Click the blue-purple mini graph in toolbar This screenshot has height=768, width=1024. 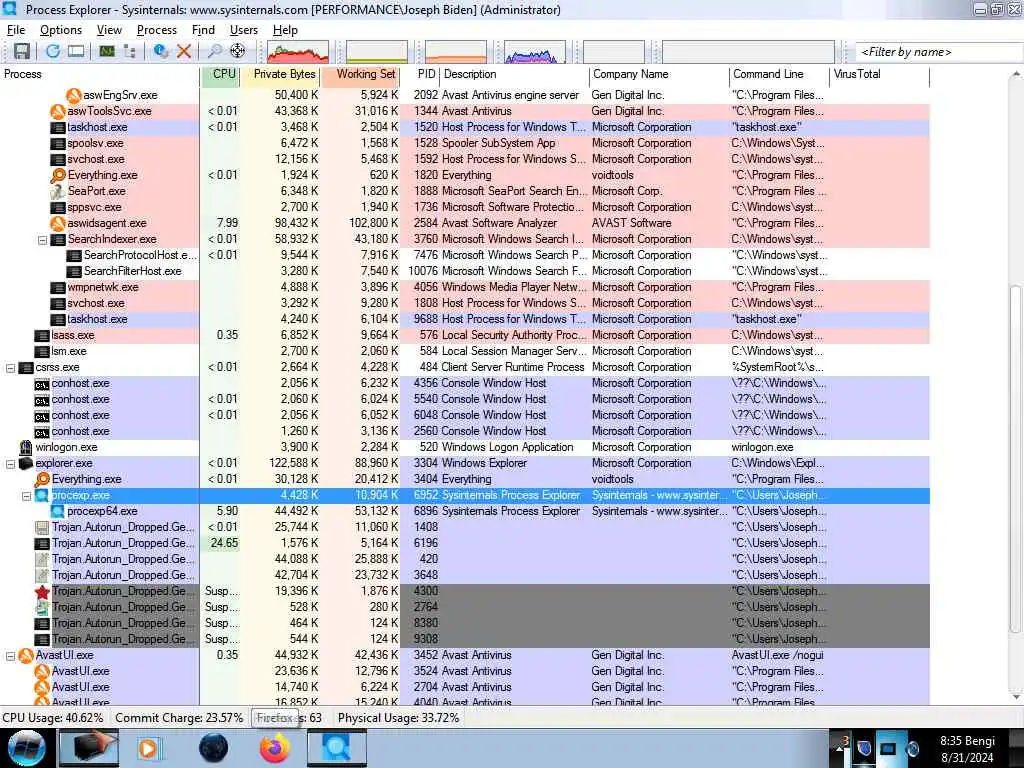(x=535, y=52)
